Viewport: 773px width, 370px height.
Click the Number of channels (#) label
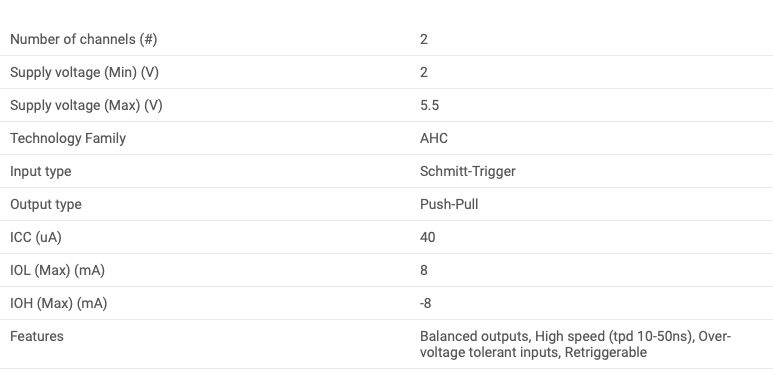pos(83,39)
